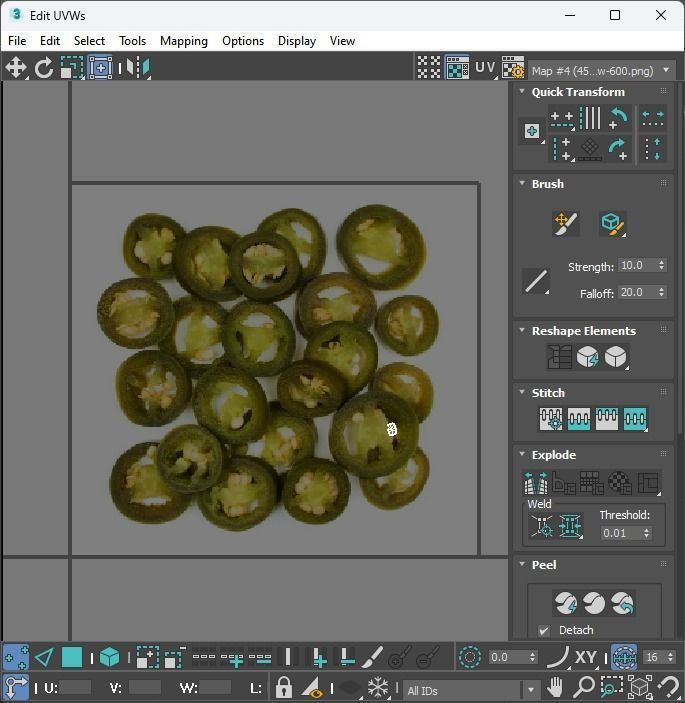Screen dimensions: 685x703
Task: Click the UV coordinate space button
Action: pyautogui.click(x=485, y=68)
